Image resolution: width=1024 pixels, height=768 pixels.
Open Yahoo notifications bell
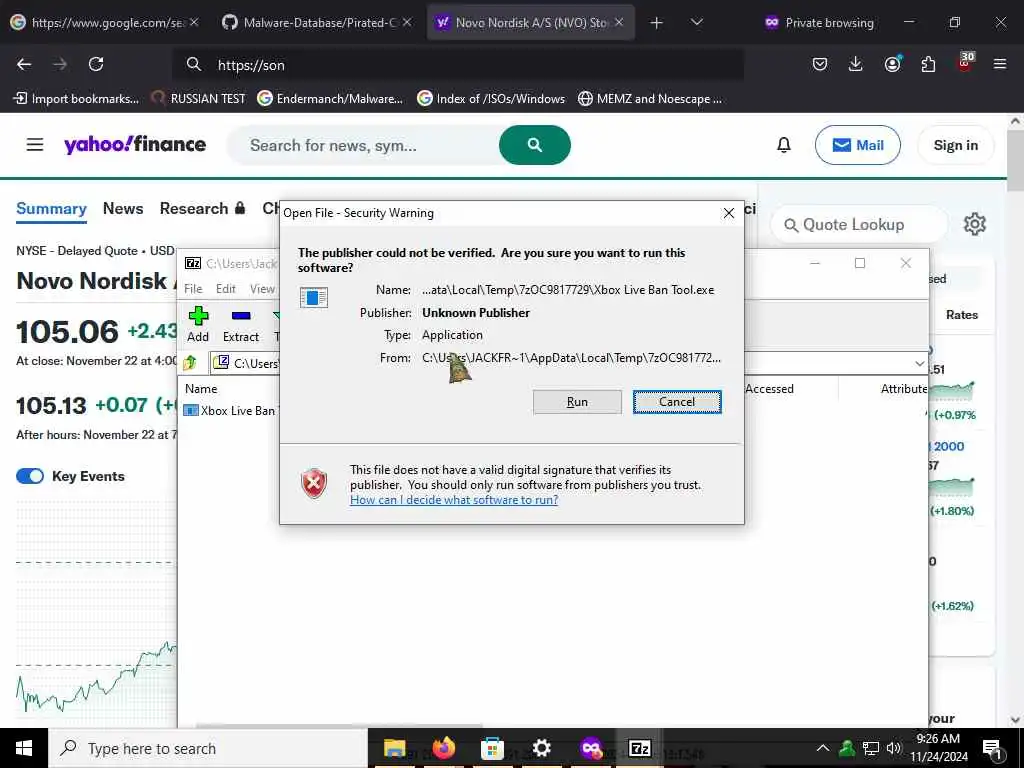pyautogui.click(x=784, y=145)
